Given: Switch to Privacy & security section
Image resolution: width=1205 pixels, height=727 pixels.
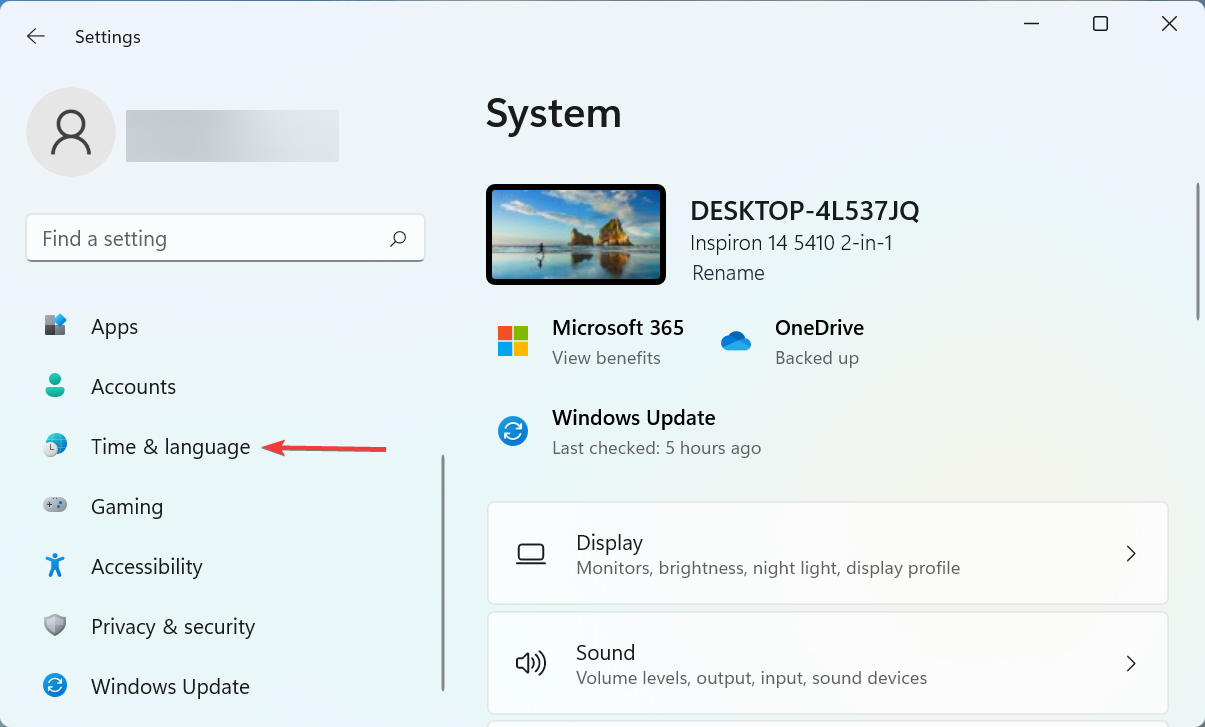Looking at the screenshot, I should (172, 626).
